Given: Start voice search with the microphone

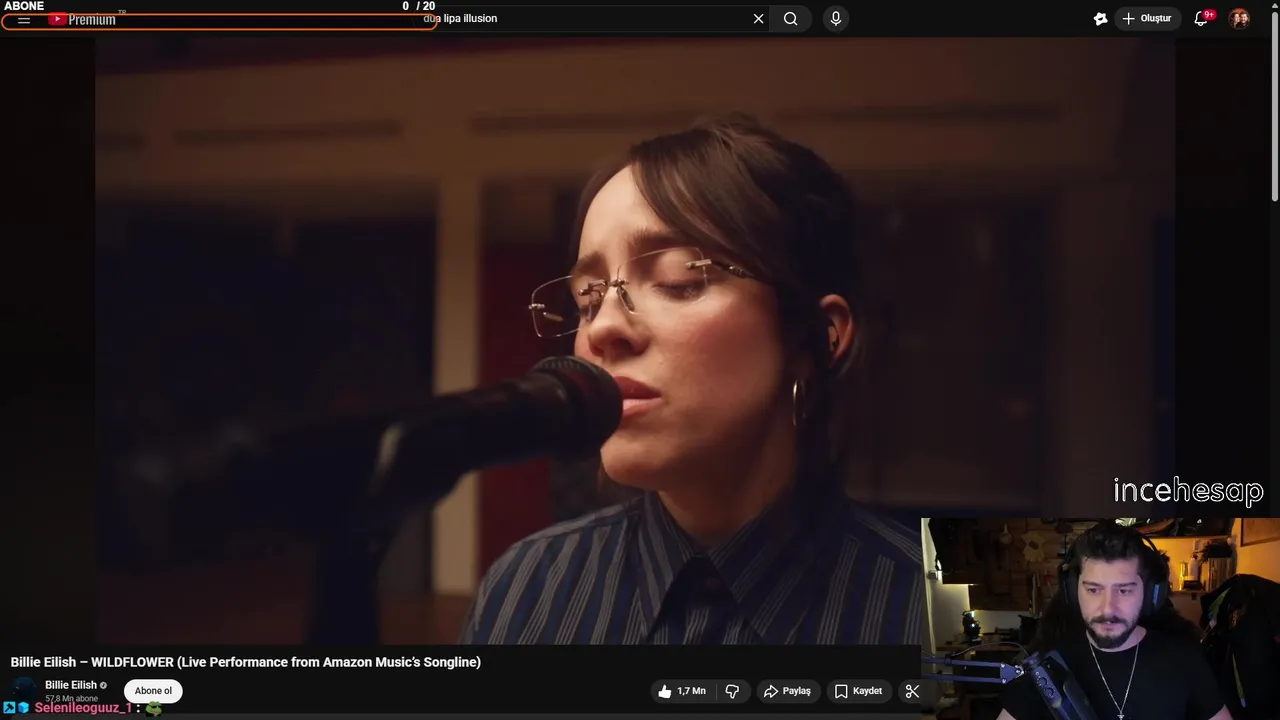Looking at the screenshot, I should (x=836, y=19).
